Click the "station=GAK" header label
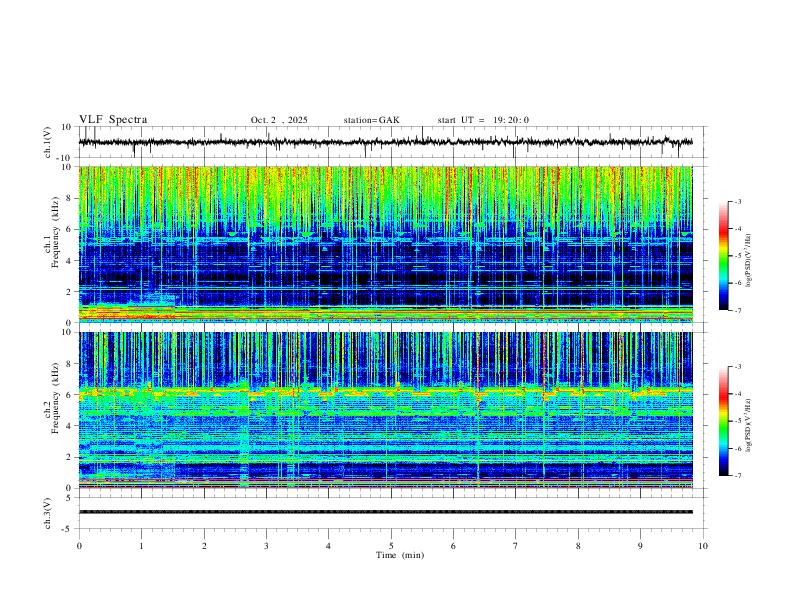 pos(371,120)
